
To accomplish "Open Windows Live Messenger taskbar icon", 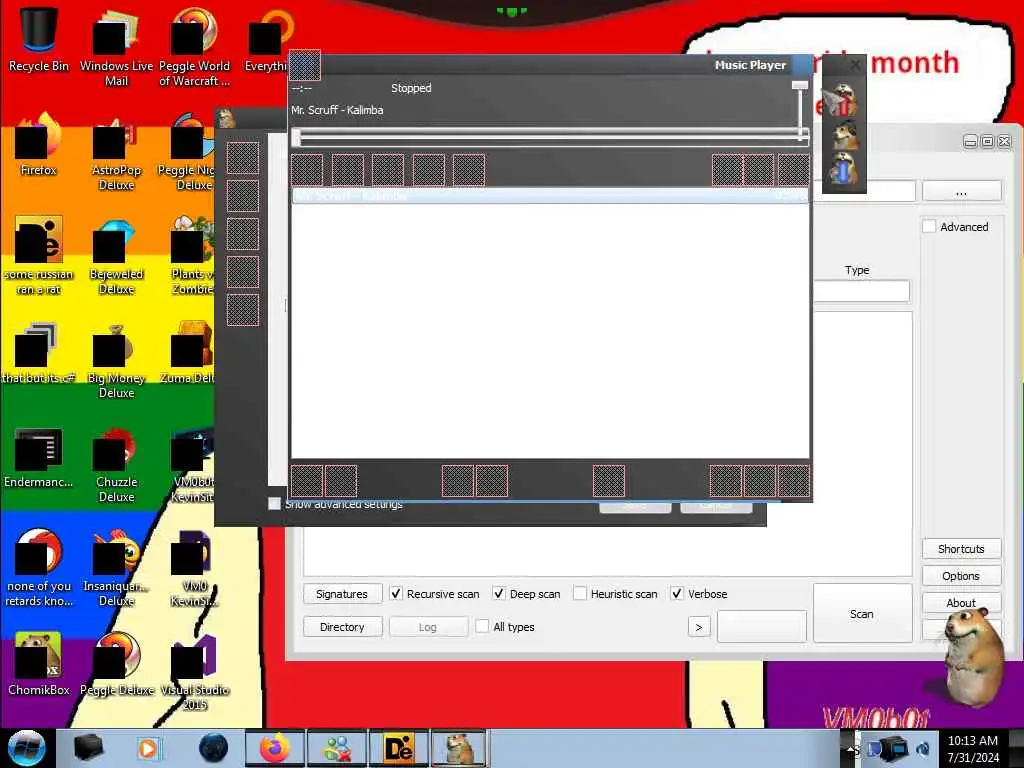I will (x=337, y=748).
